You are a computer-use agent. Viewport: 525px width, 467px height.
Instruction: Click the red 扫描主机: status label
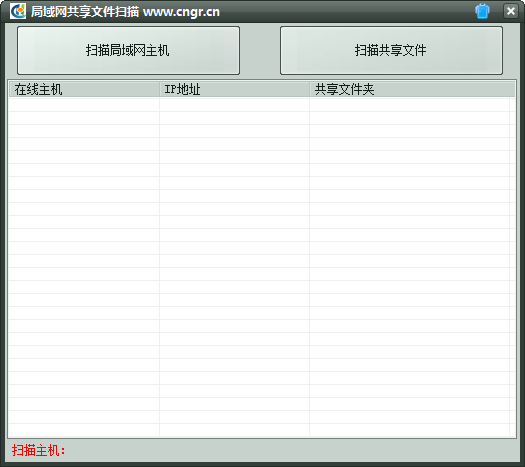click(39, 450)
